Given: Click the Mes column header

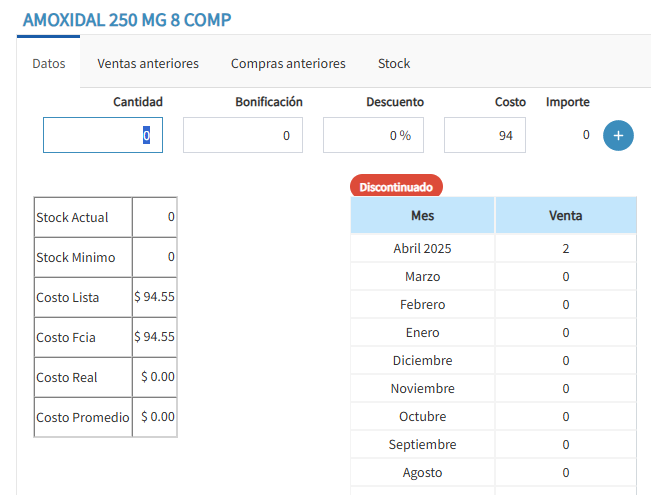Looking at the screenshot, I should (422, 215).
